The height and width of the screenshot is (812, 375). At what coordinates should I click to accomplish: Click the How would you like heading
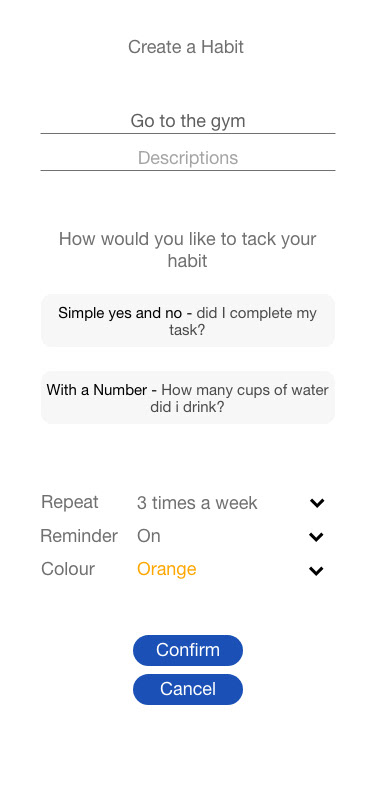click(188, 250)
